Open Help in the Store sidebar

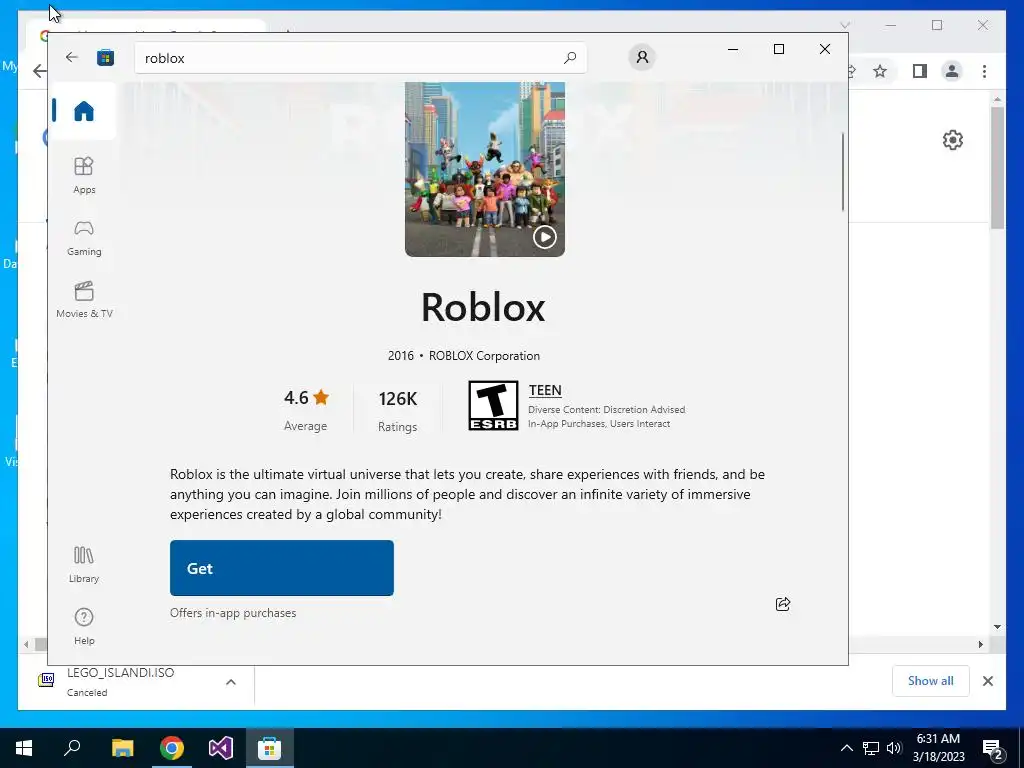(84, 626)
